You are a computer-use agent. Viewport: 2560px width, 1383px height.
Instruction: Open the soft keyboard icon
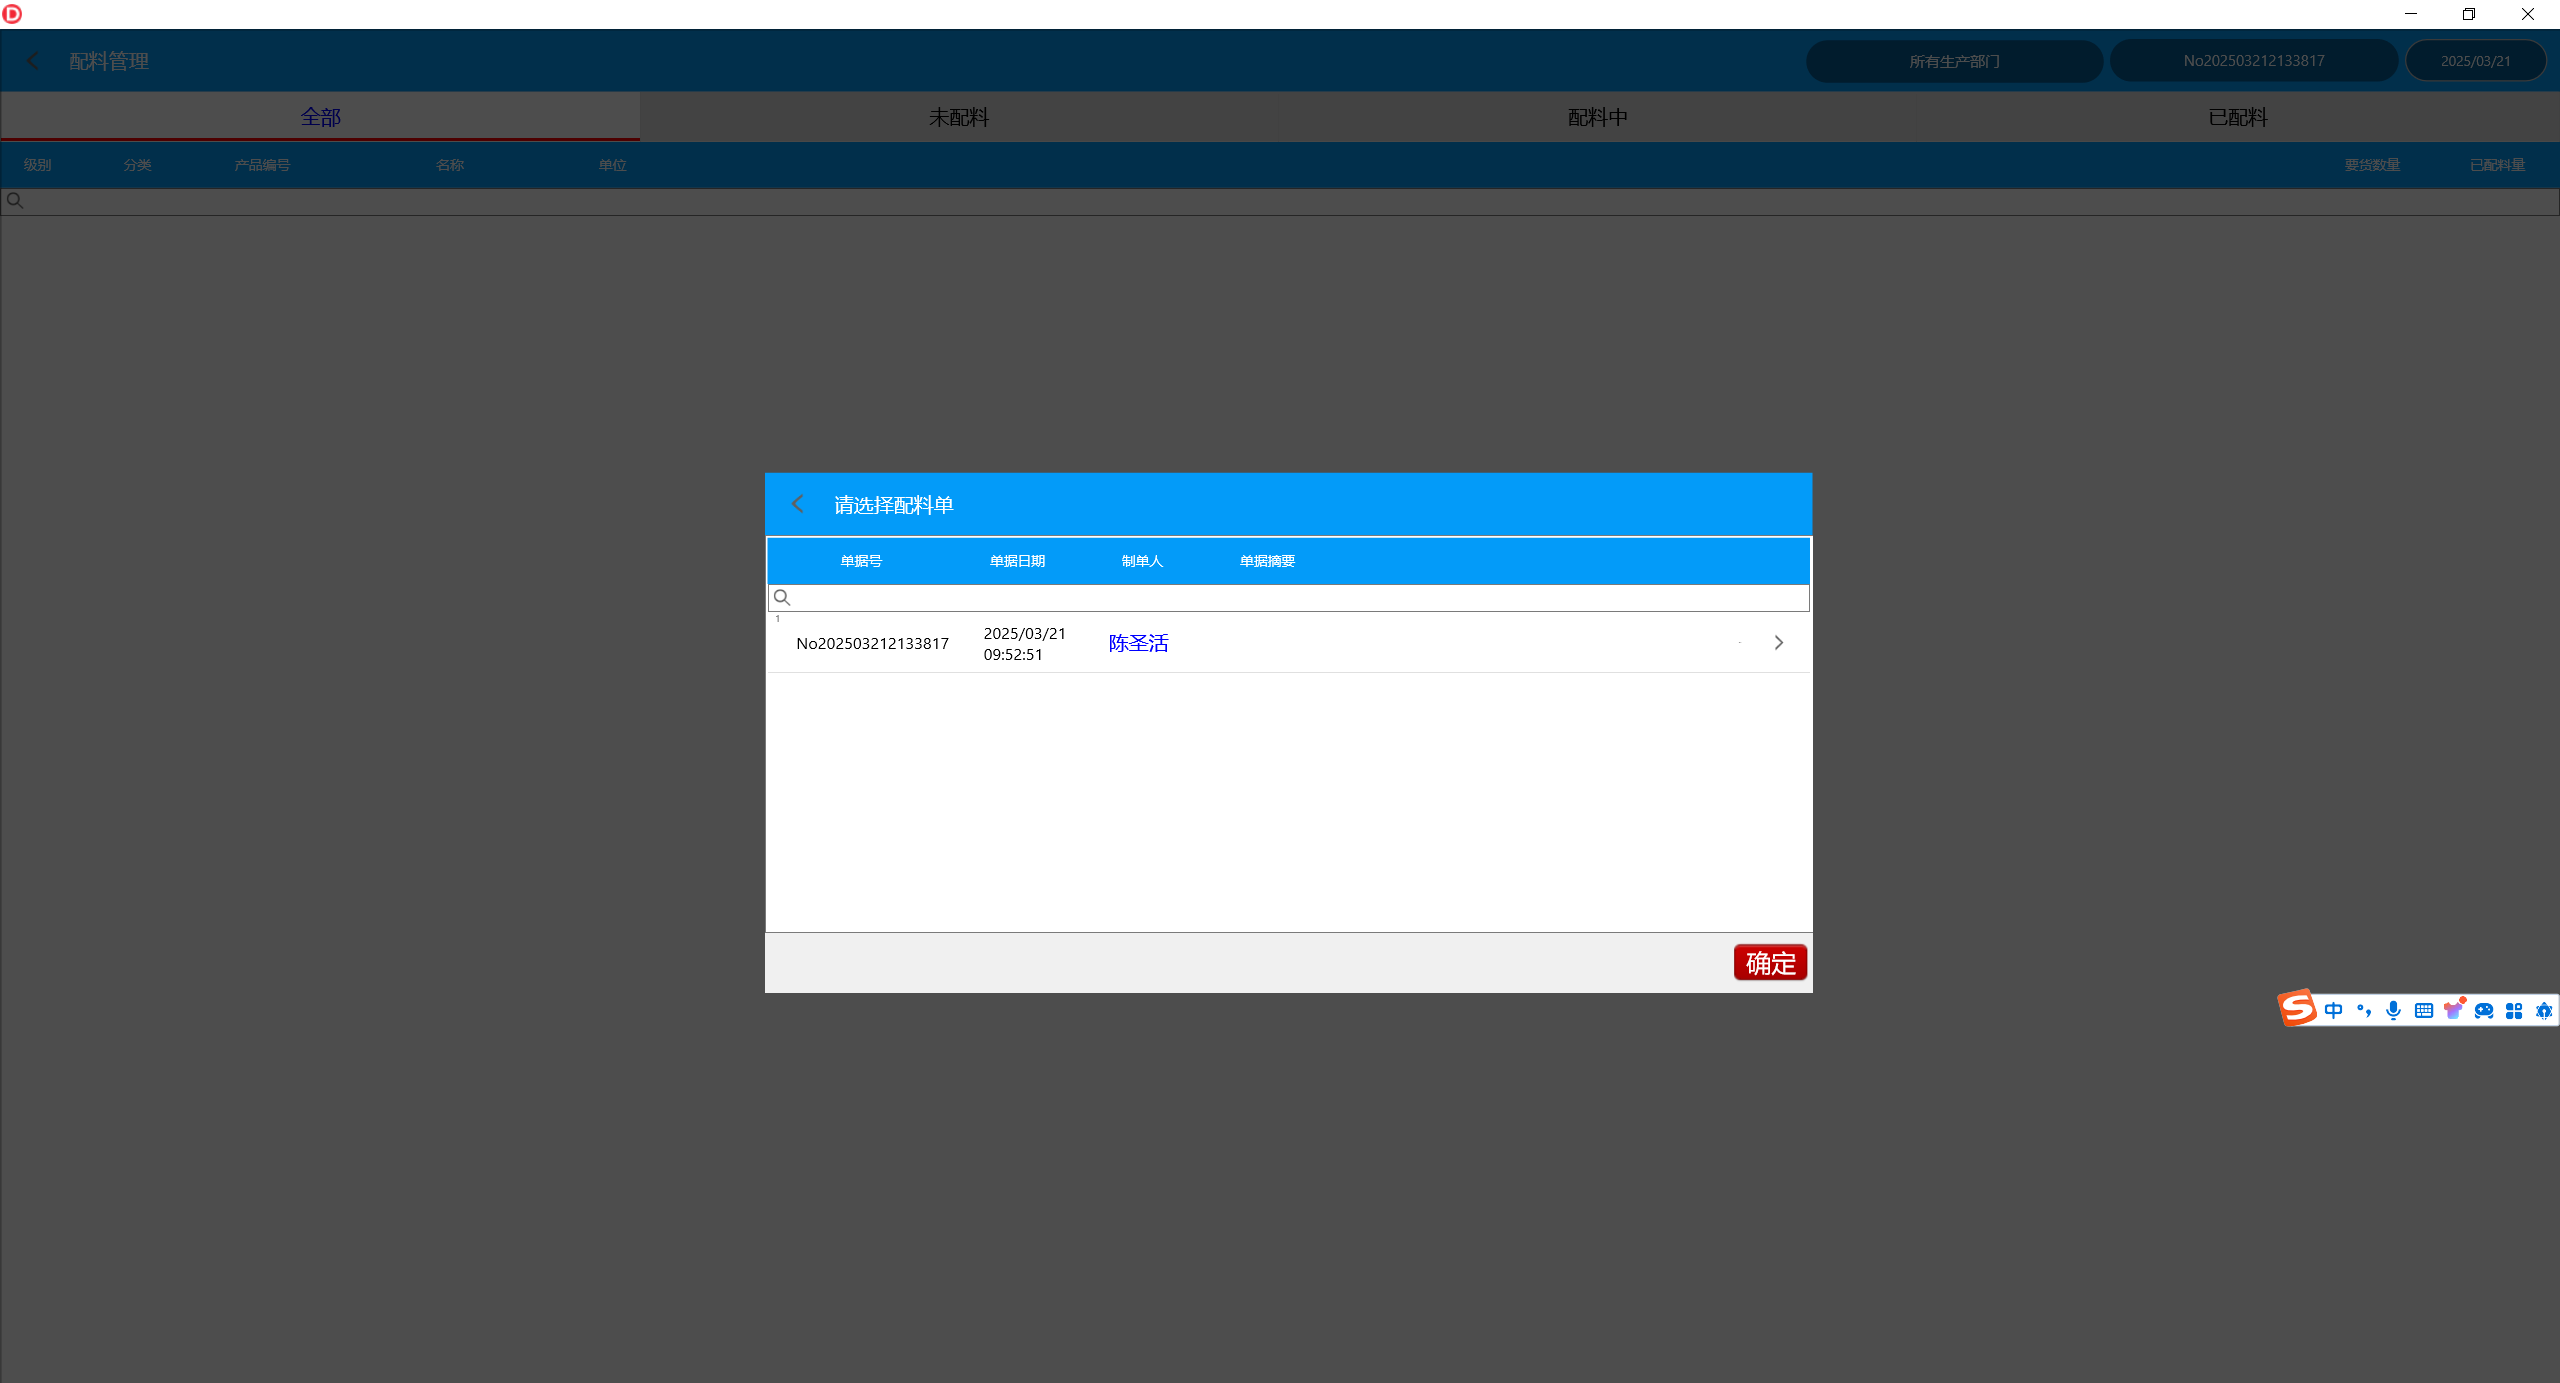tap(2424, 1010)
